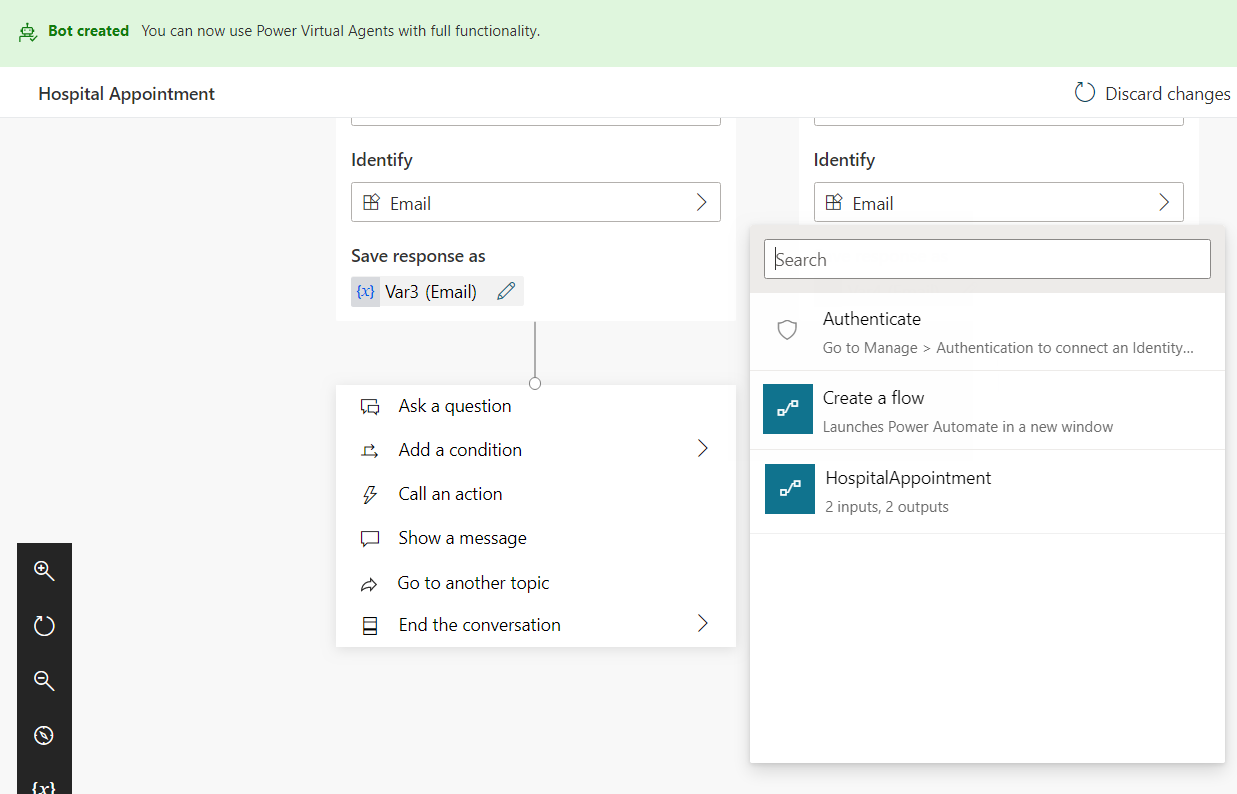Click the speech bubble icon for Ask a question
The height and width of the screenshot is (794, 1237).
click(x=370, y=407)
